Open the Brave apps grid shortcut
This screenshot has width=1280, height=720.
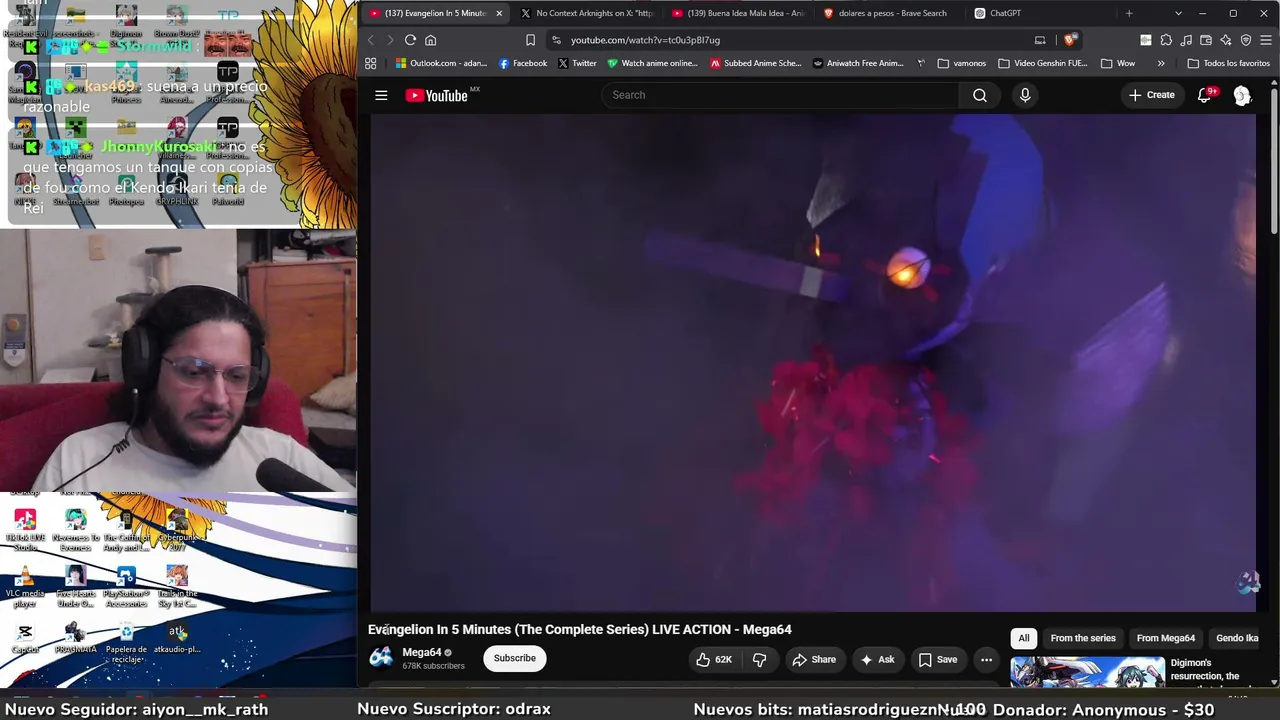370,63
